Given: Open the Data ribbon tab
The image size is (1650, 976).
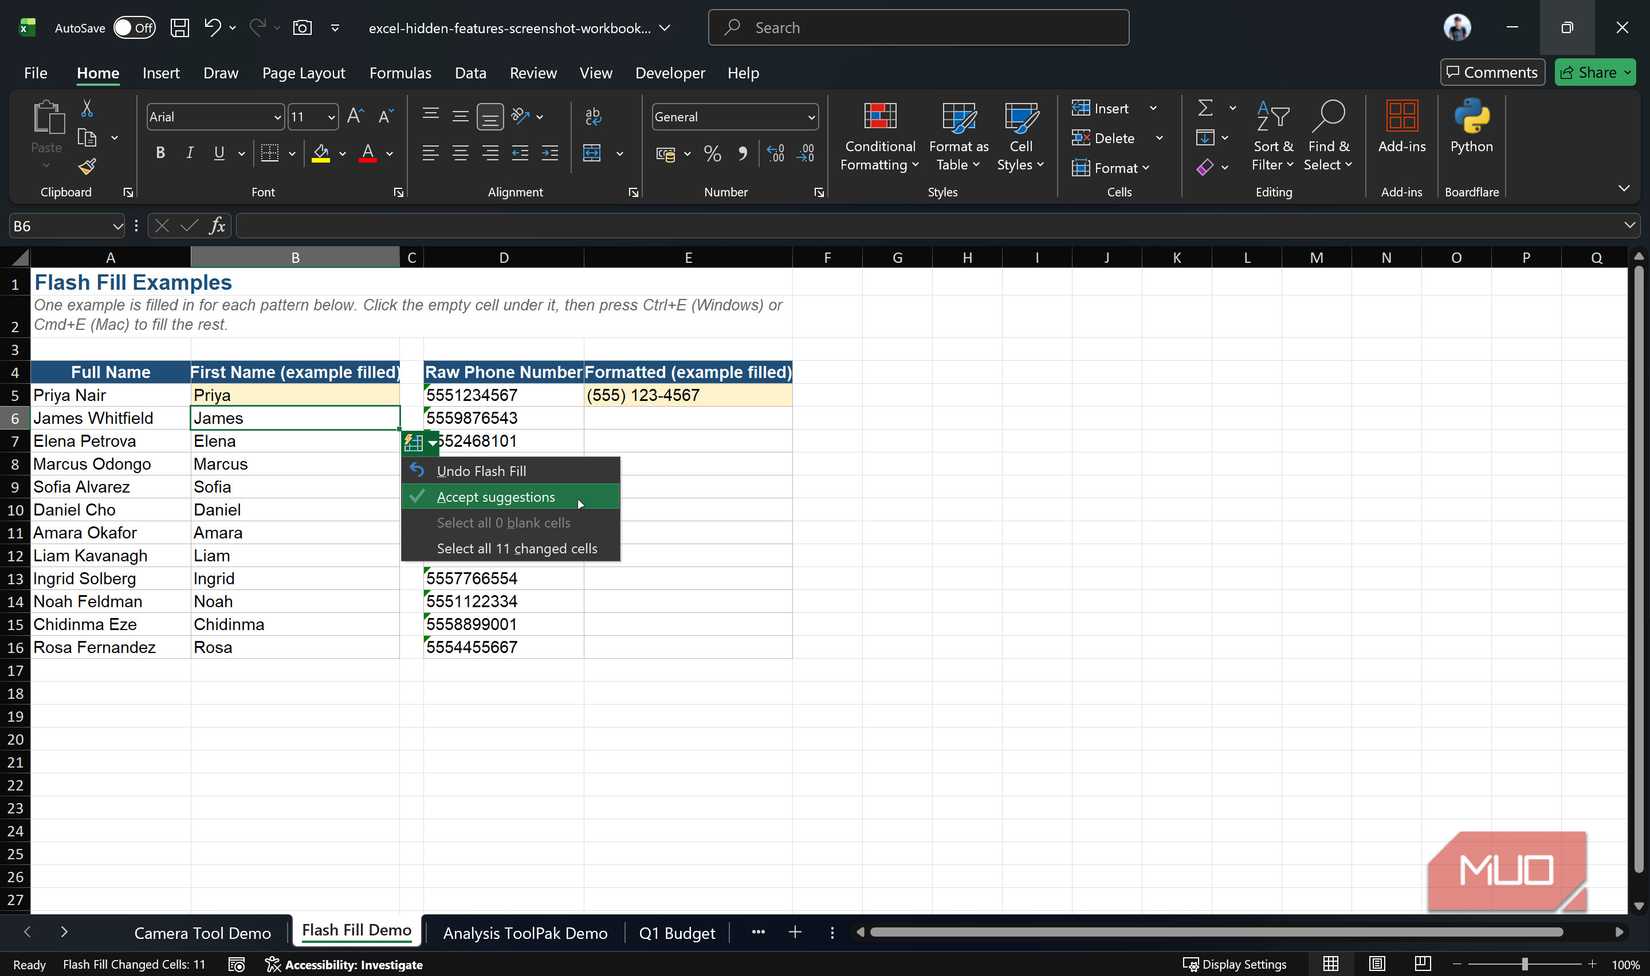Looking at the screenshot, I should tap(470, 73).
